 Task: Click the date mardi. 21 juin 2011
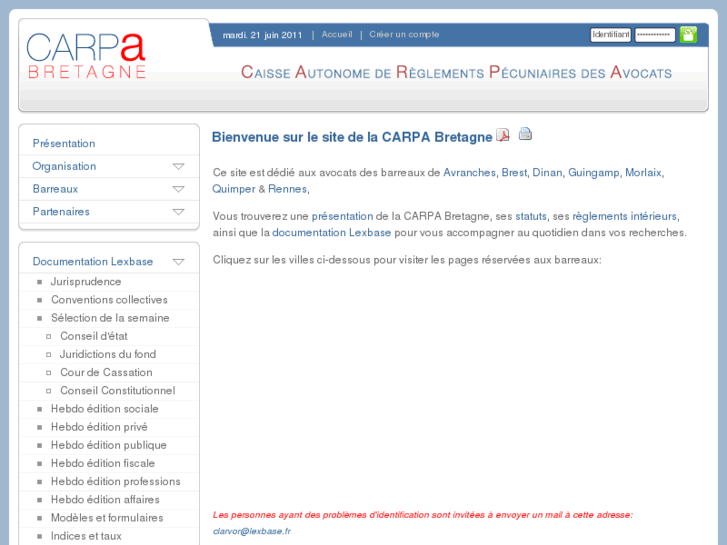tap(262, 35)
